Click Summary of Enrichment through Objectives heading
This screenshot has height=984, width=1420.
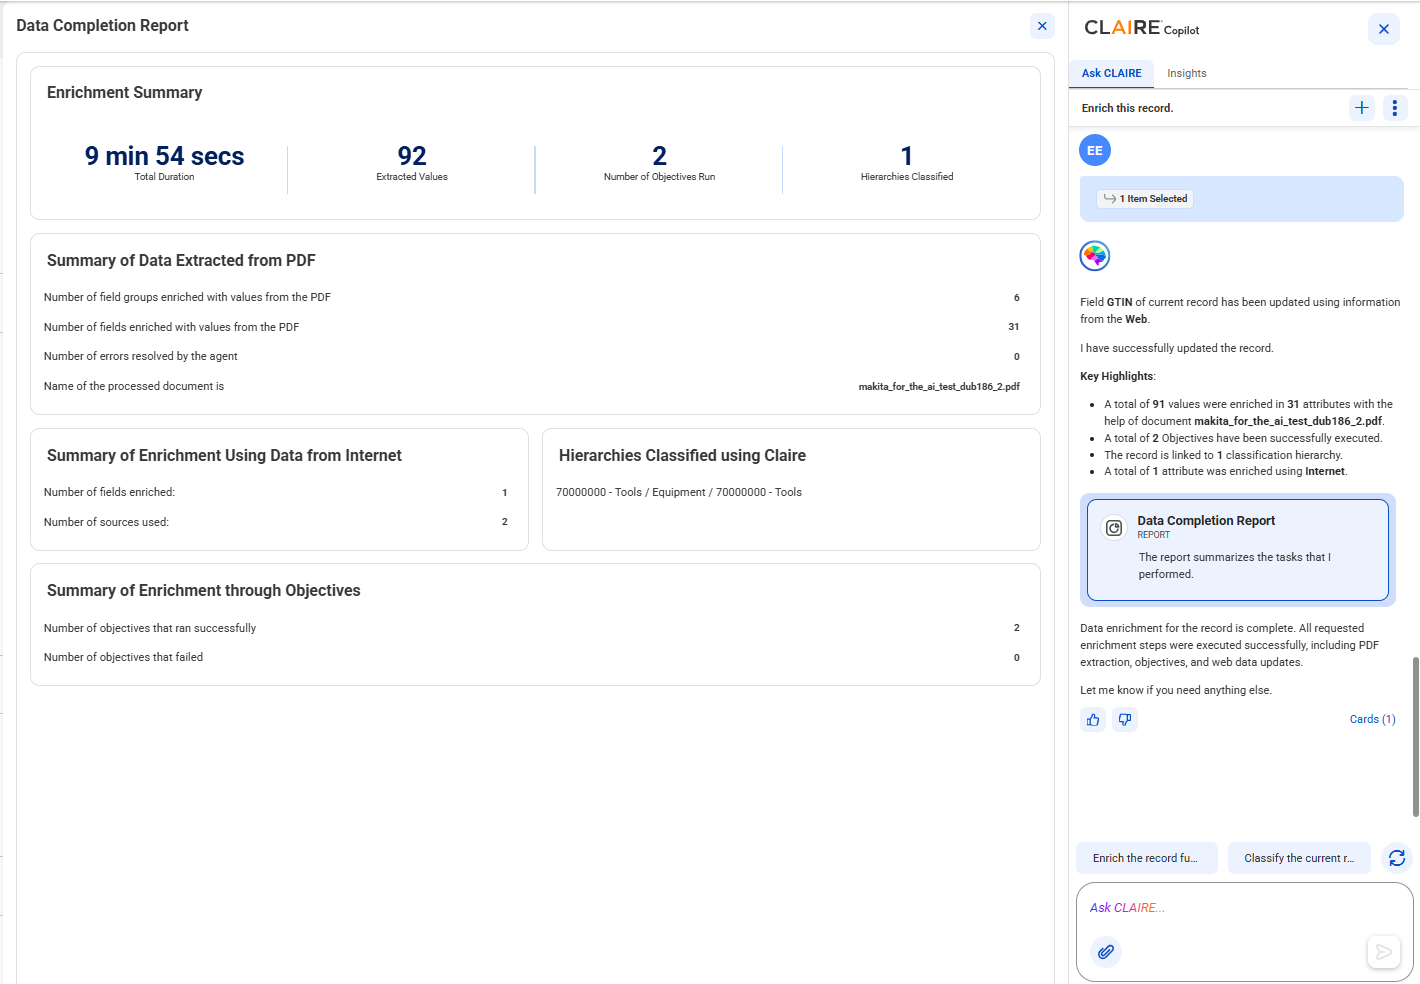coord(203,590)
